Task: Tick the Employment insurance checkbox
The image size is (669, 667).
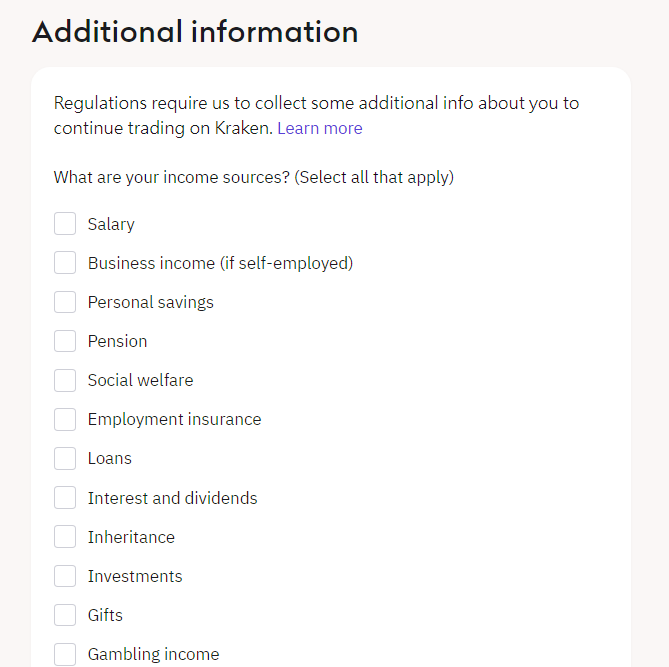Action: coord(65,419)
